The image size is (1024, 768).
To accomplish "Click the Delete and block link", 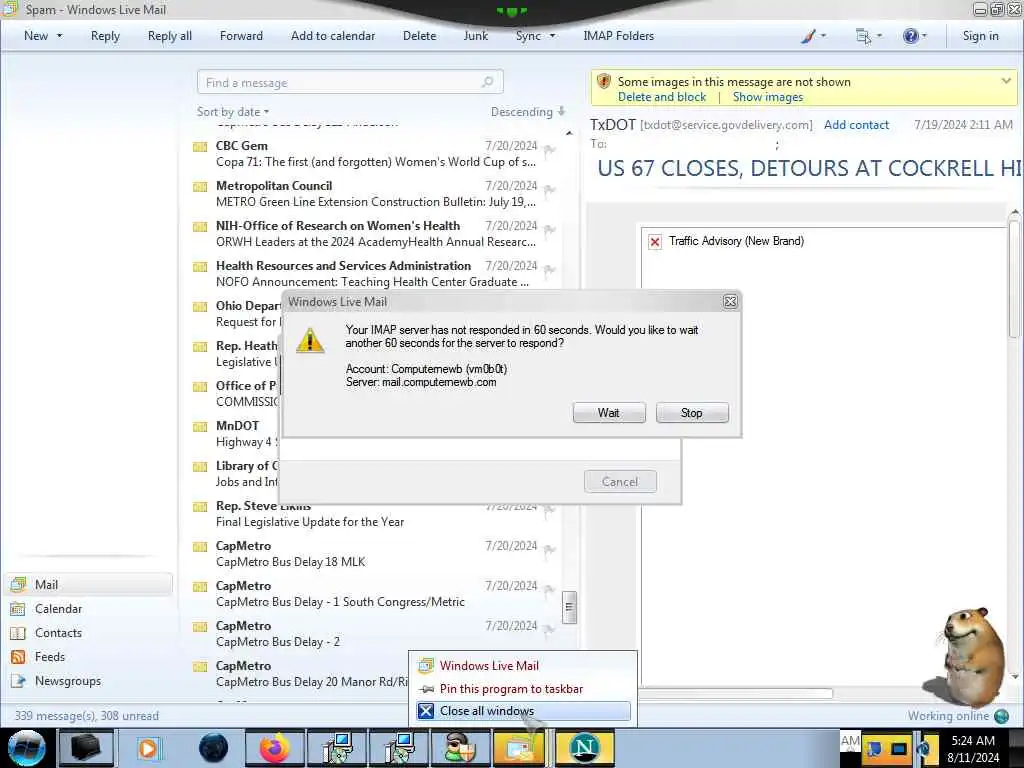I will [x=662, y=97].
